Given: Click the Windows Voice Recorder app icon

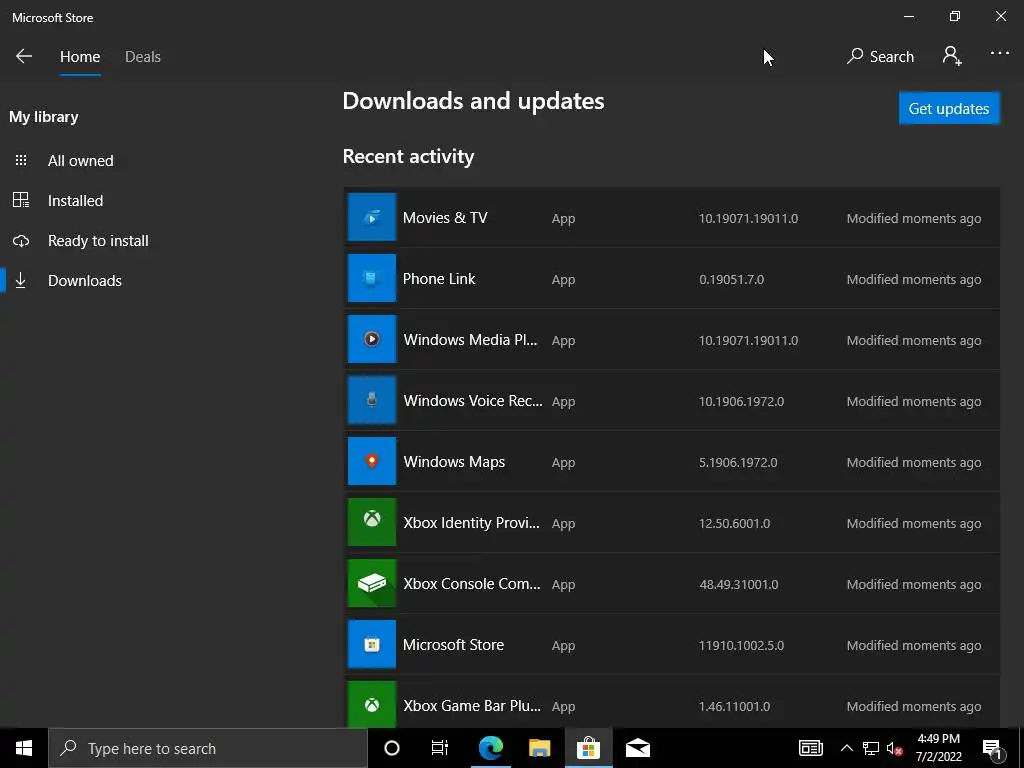Looking at the screenshot, I should point(372,400).
